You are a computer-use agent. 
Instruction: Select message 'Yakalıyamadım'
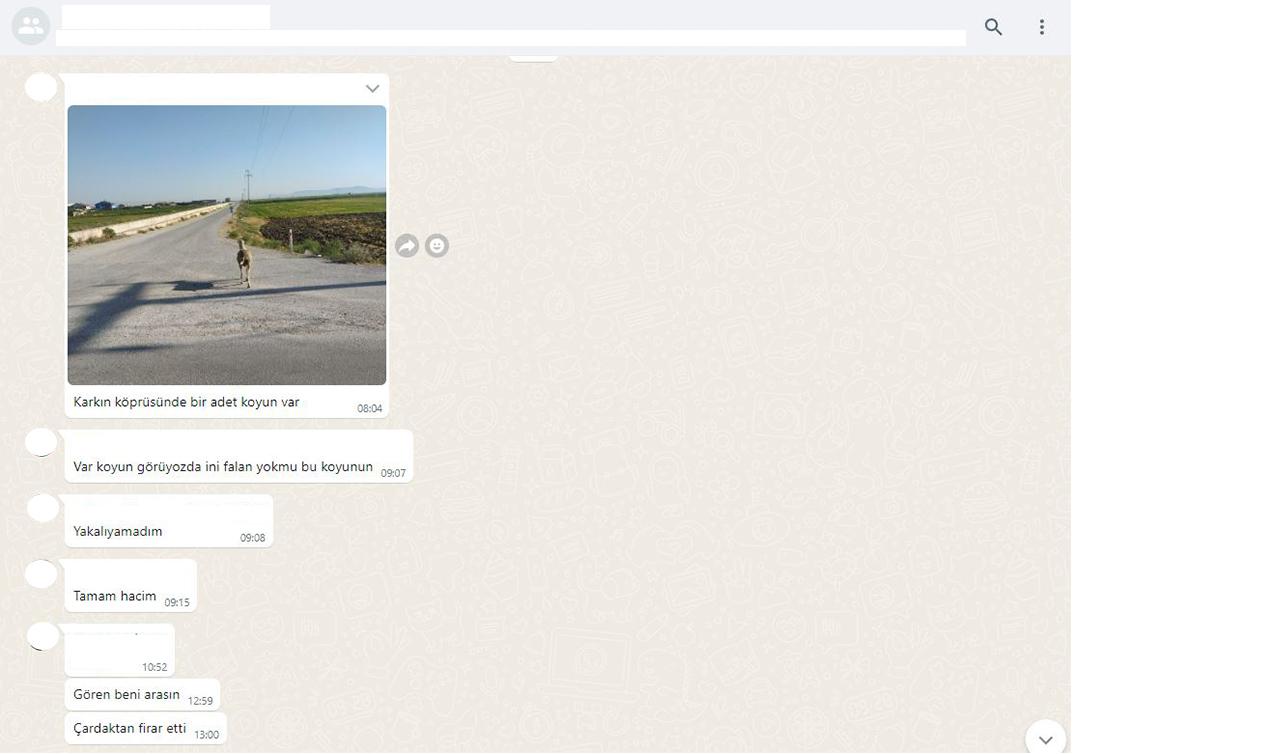pyautogui.click(x=118, y=532)
